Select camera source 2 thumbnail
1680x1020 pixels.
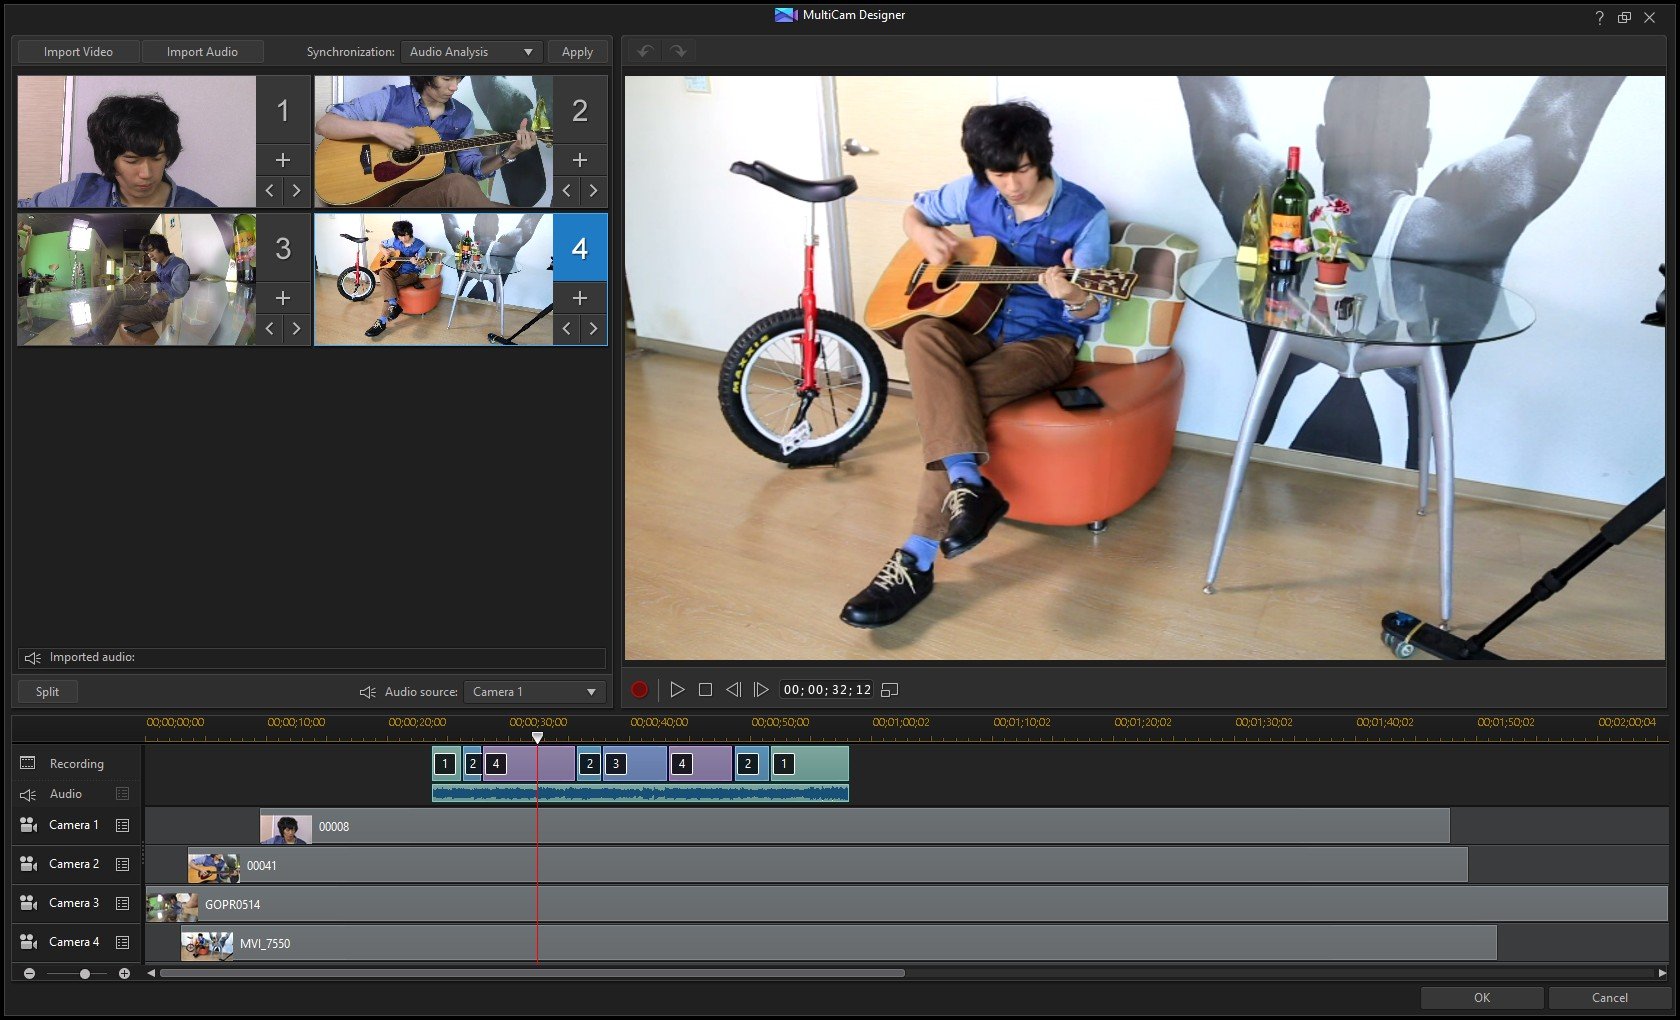click(x=435, y=140)
